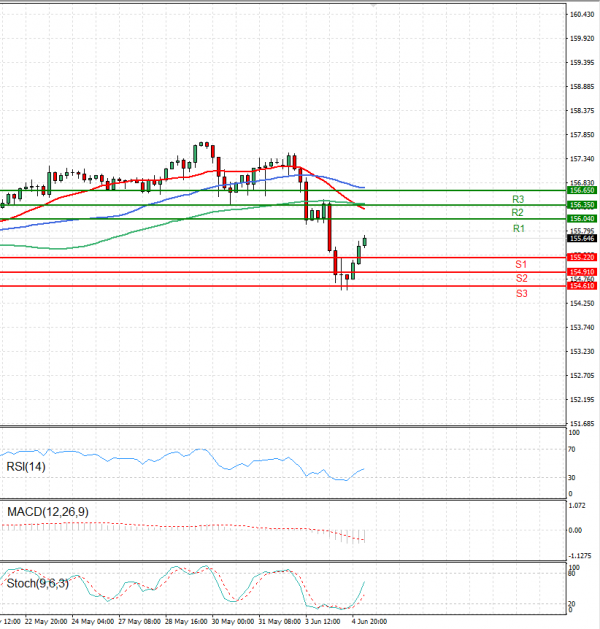
Task: Click the S2 support label
Action: coord(521,278)
